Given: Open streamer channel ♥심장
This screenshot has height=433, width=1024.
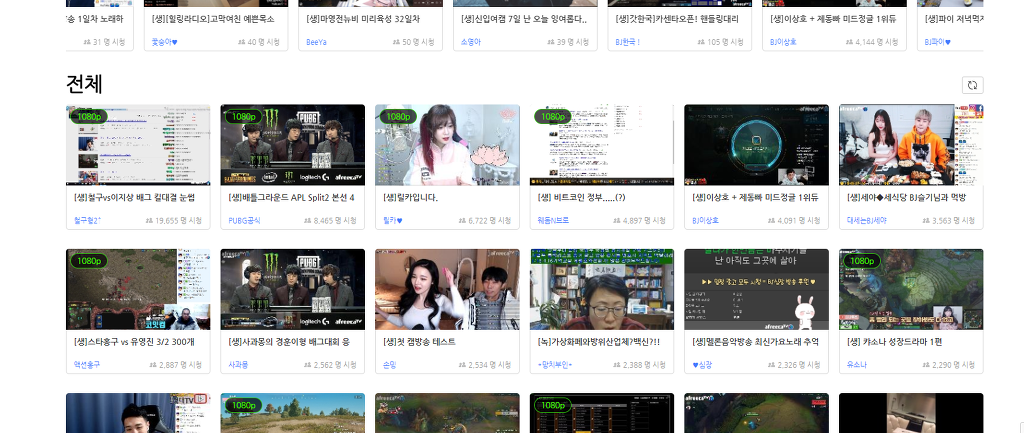Looking at the screenshot, I should [x=702, y=365].
